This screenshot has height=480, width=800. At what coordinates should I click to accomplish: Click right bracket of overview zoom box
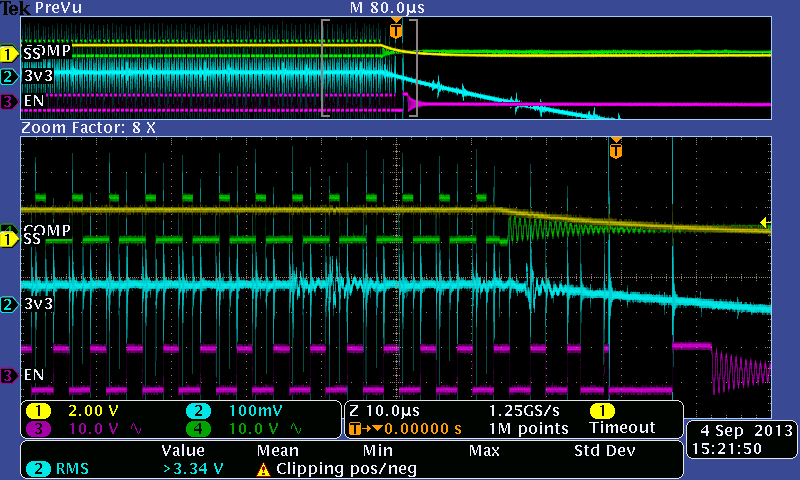pyautogui.click(x=414, y=68)
